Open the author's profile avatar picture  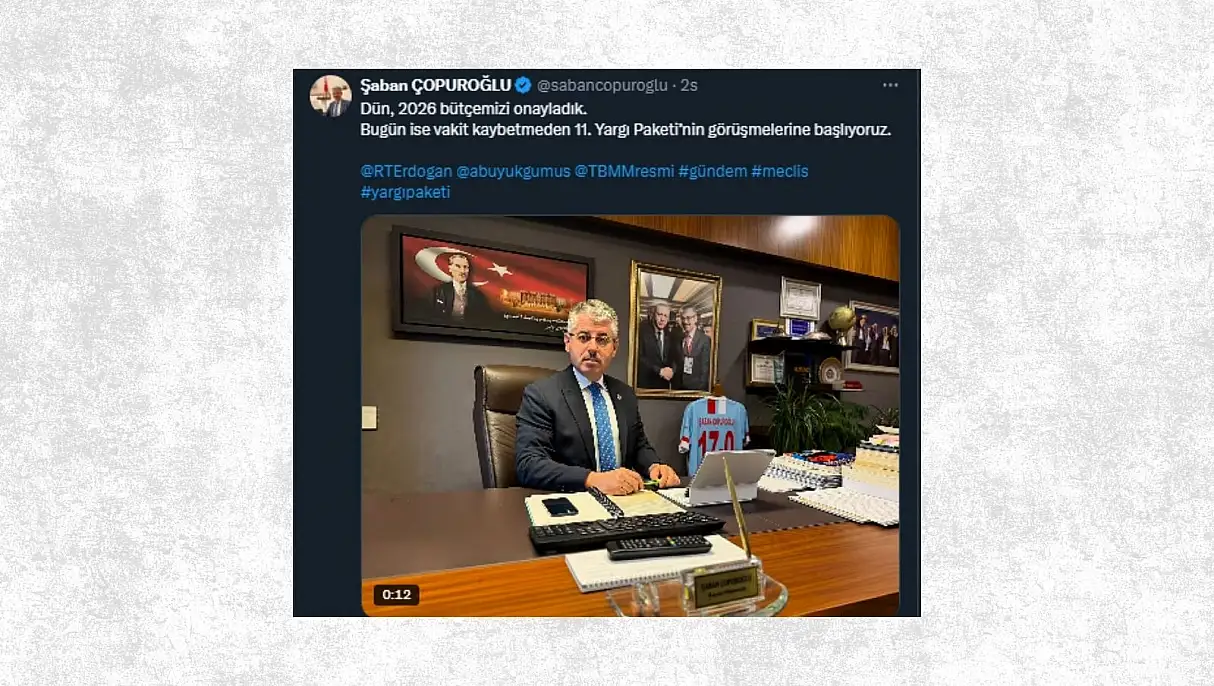coord(330,96)
